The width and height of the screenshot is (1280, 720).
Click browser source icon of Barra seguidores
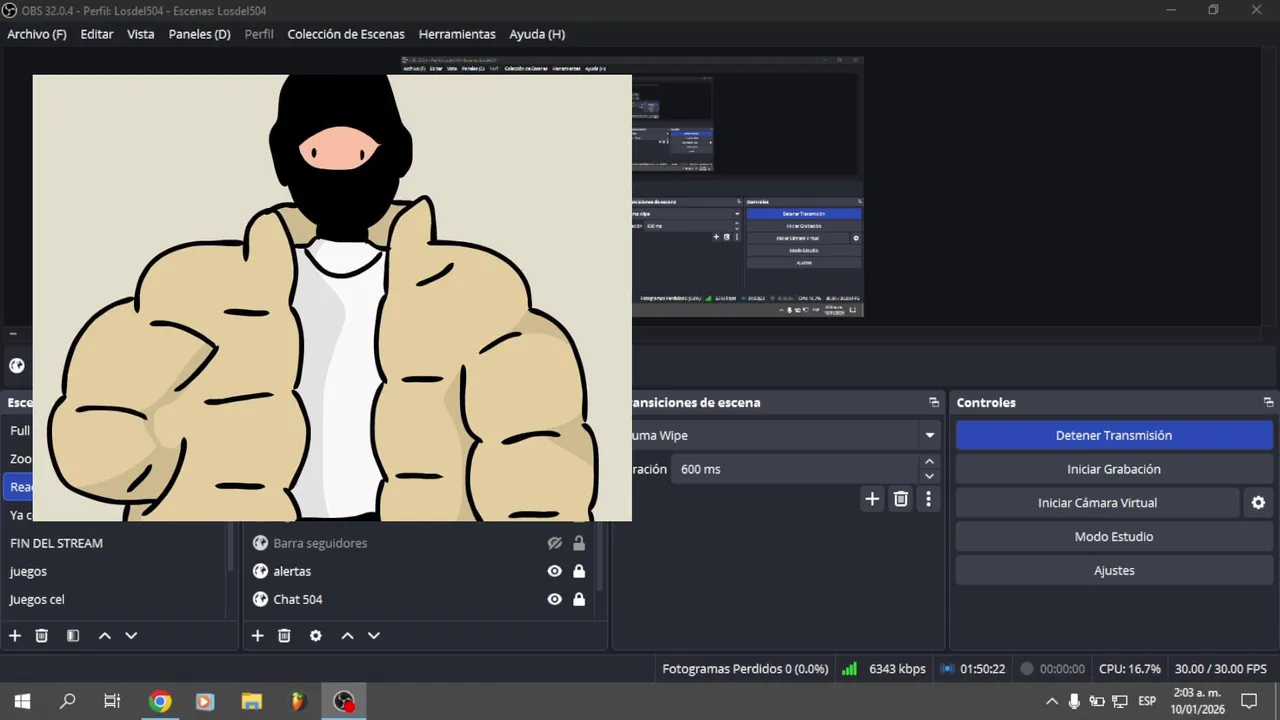click(x=260, y=543)
